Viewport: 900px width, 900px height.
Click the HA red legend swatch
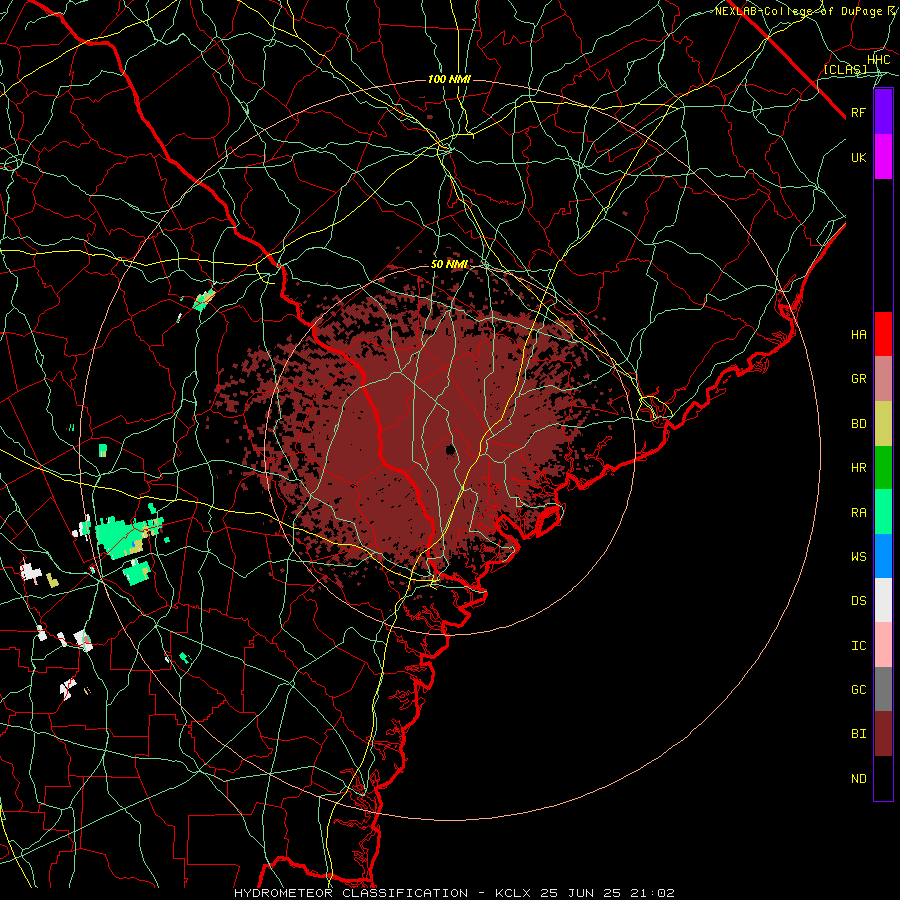pos(883,334)
